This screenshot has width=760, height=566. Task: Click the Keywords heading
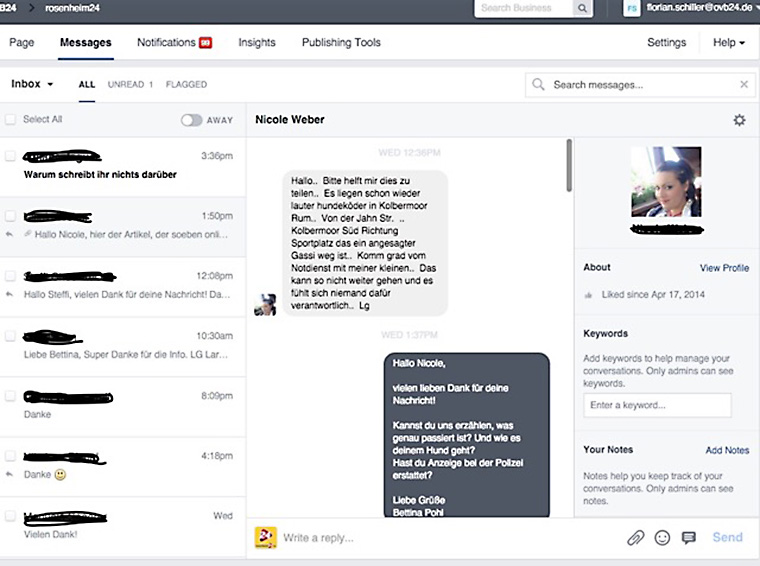[606, 333]
